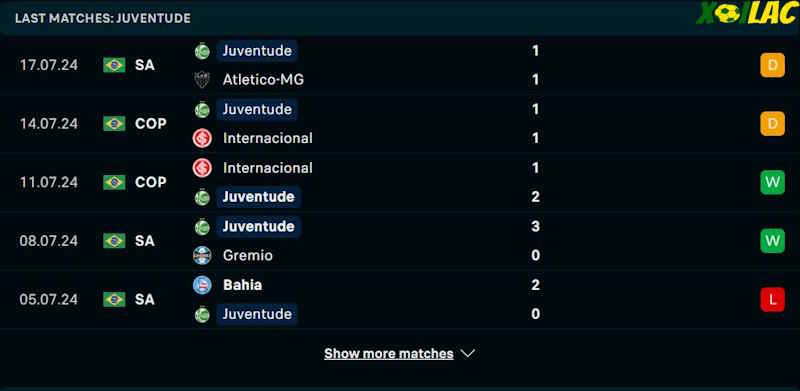Select the SA label on 17.07.24
The image size is (800, 391).
point(145,65)
